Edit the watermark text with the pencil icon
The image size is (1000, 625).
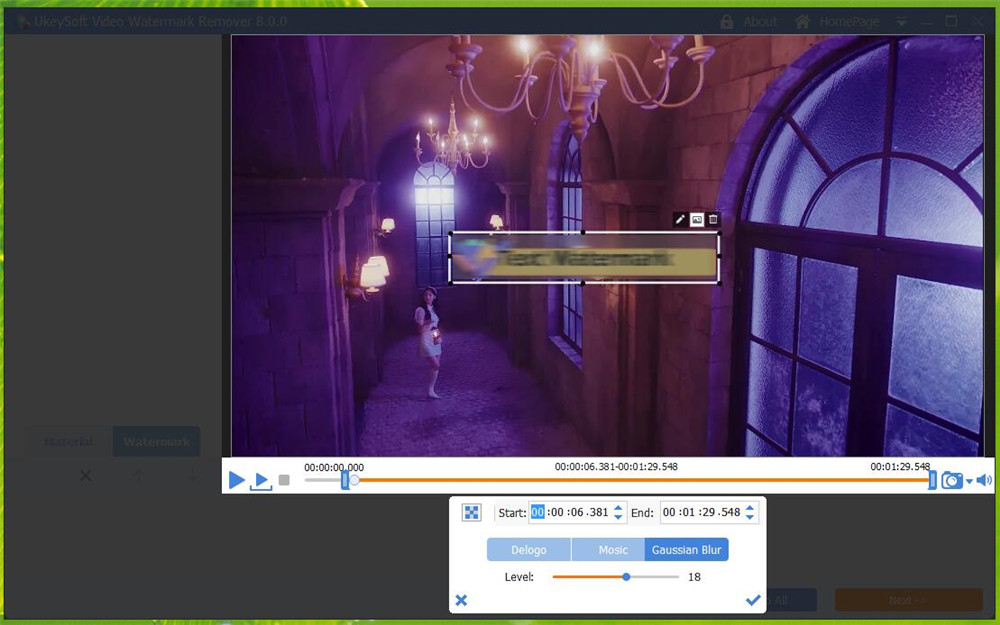pos(679,219)
